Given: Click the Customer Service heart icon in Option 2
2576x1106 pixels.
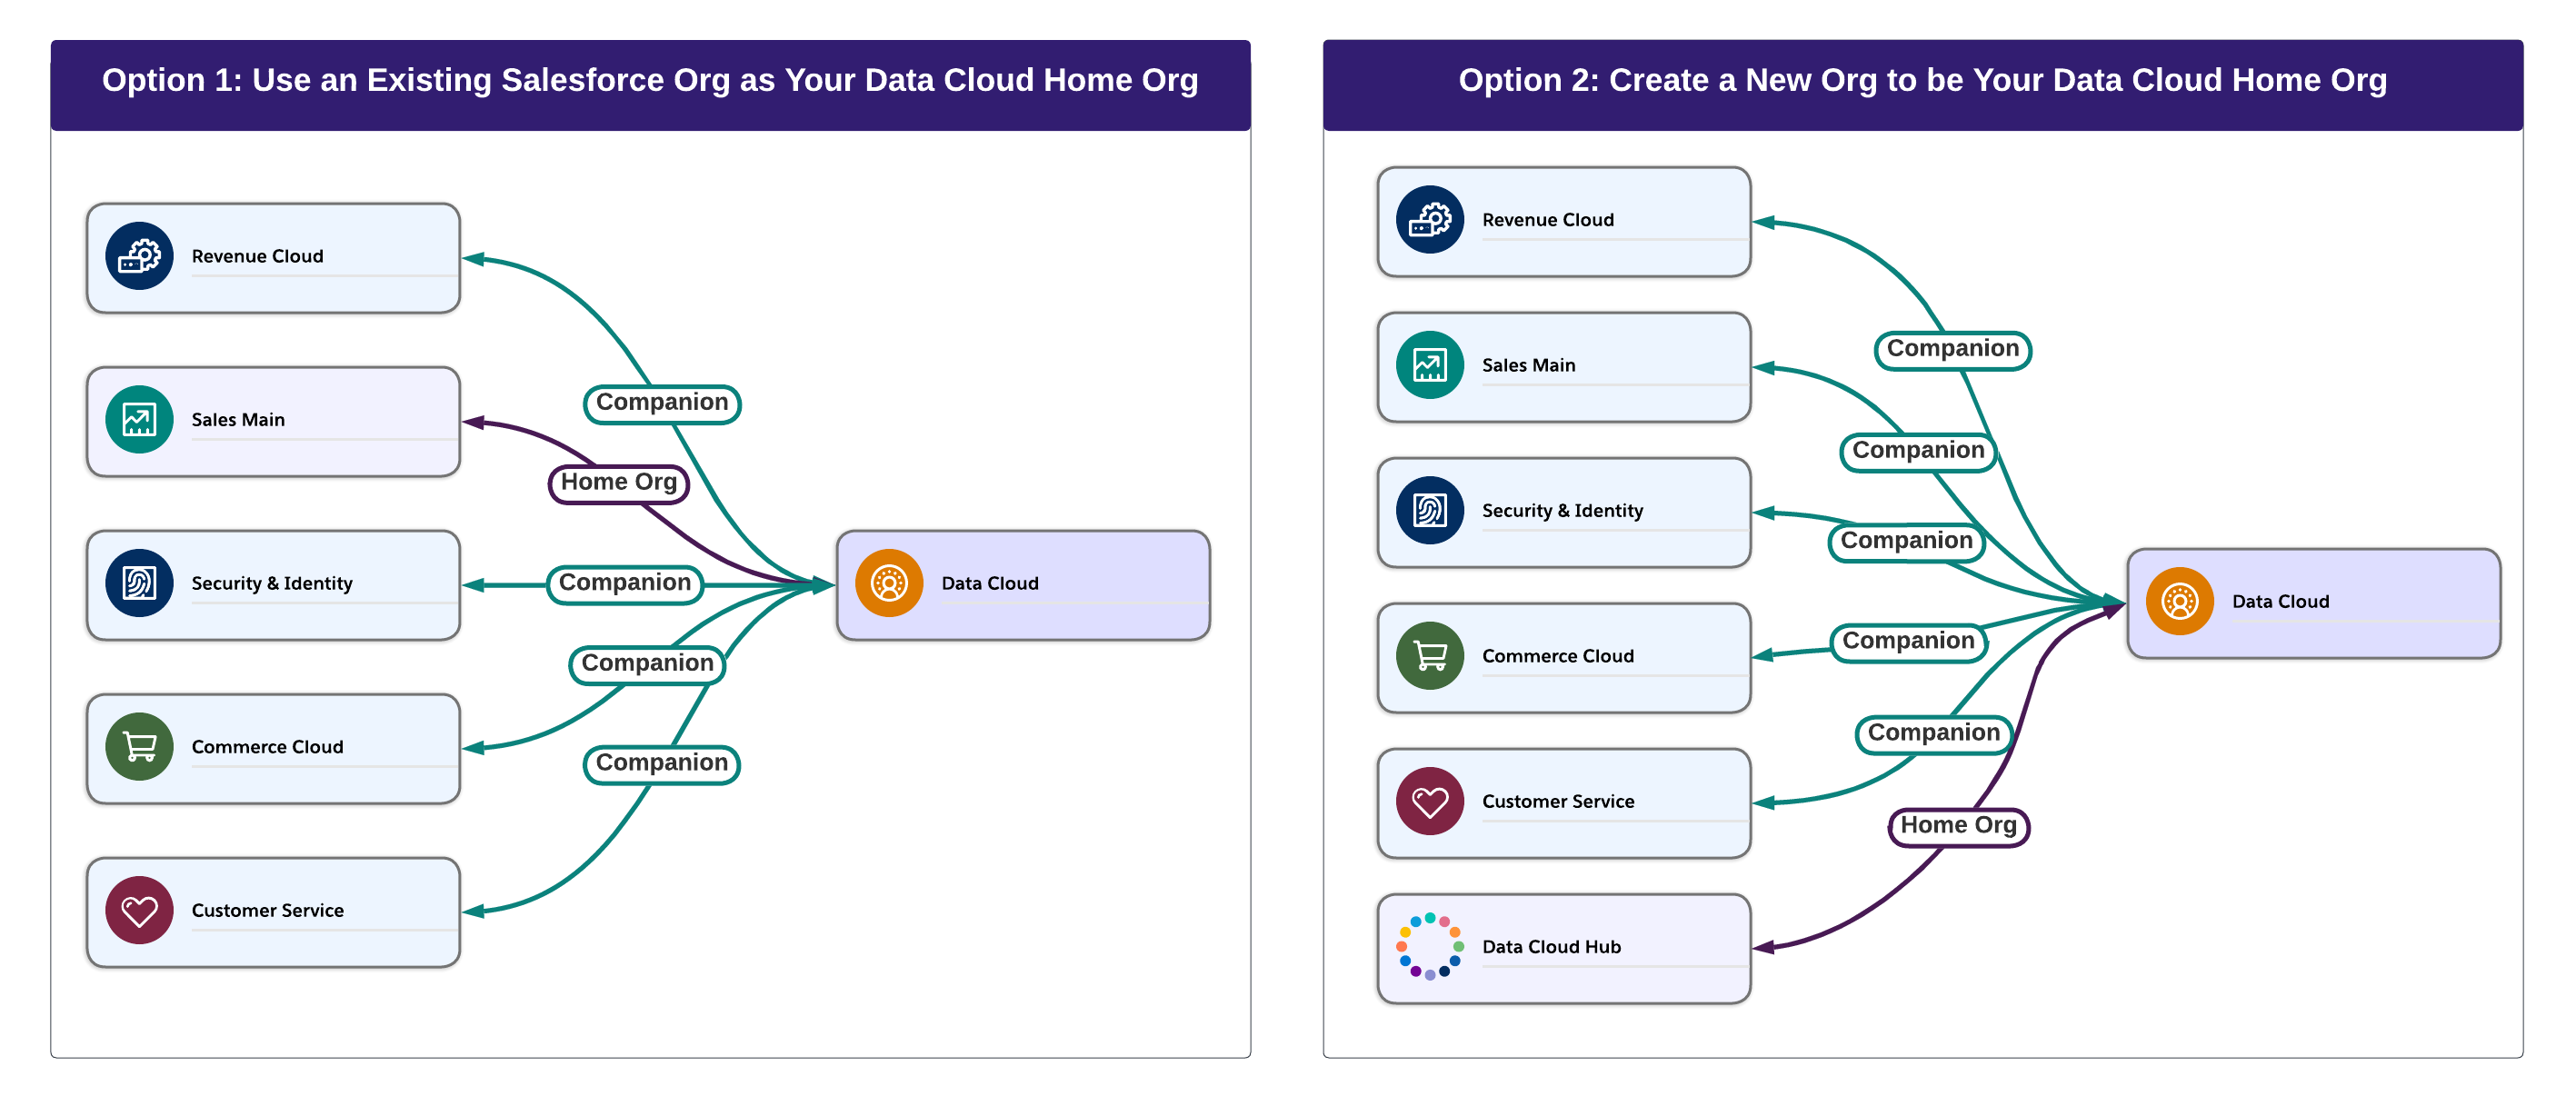Looking at the screenshot, I should (1429, 801).
